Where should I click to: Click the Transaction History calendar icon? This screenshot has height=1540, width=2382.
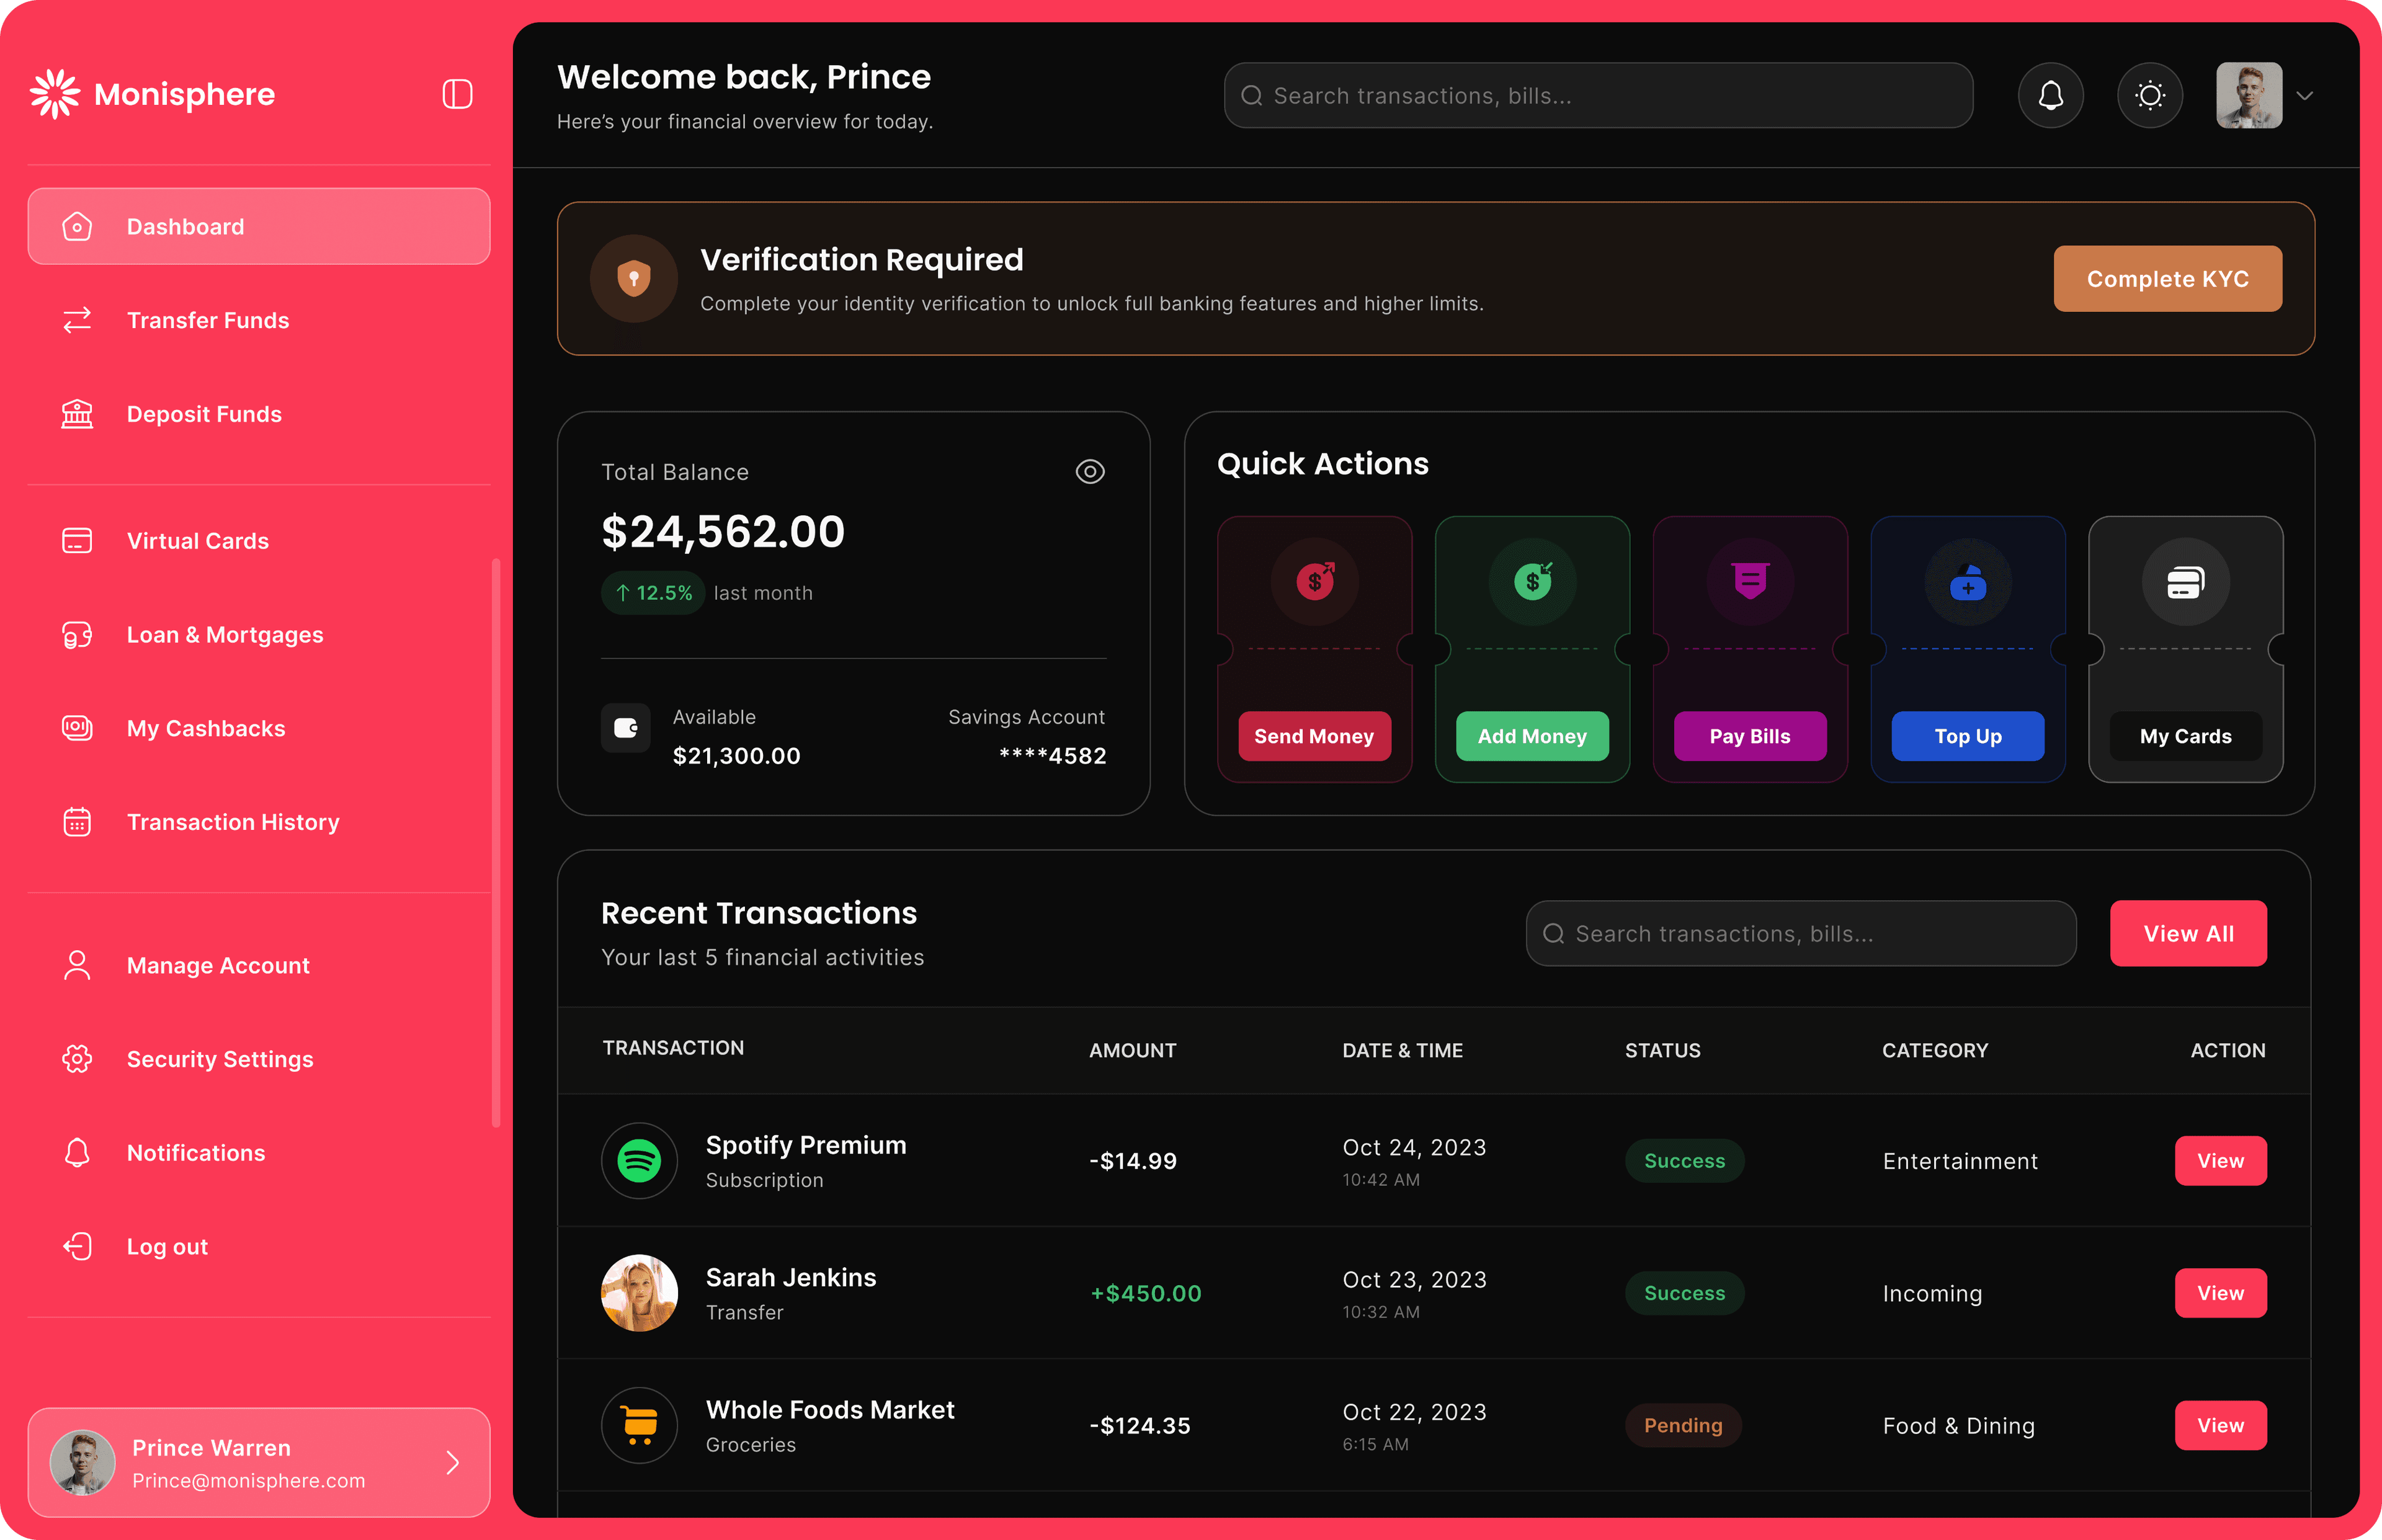click(77, 822)
